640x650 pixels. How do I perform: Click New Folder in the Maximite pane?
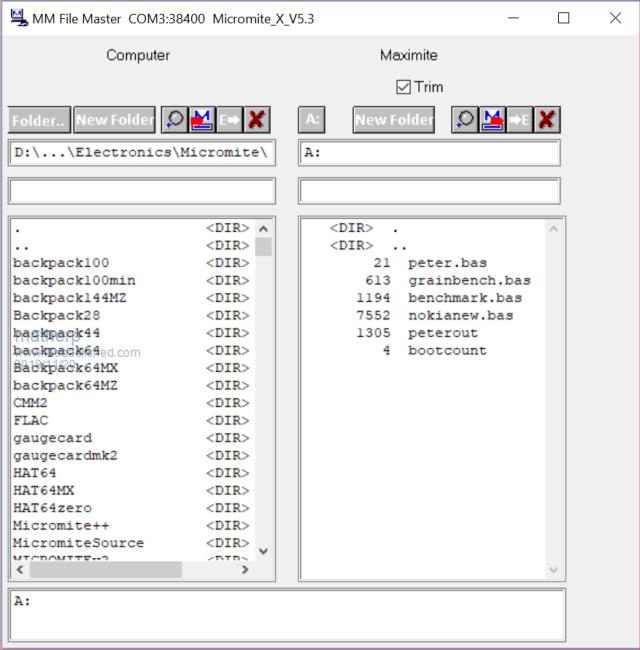coord(394,120)
